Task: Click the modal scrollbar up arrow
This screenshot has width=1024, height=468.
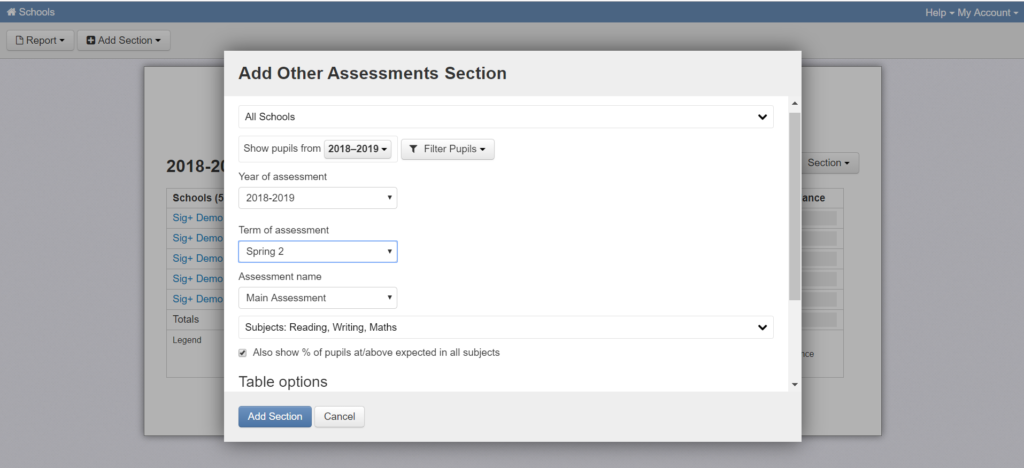Action: [x=795, y=103]
